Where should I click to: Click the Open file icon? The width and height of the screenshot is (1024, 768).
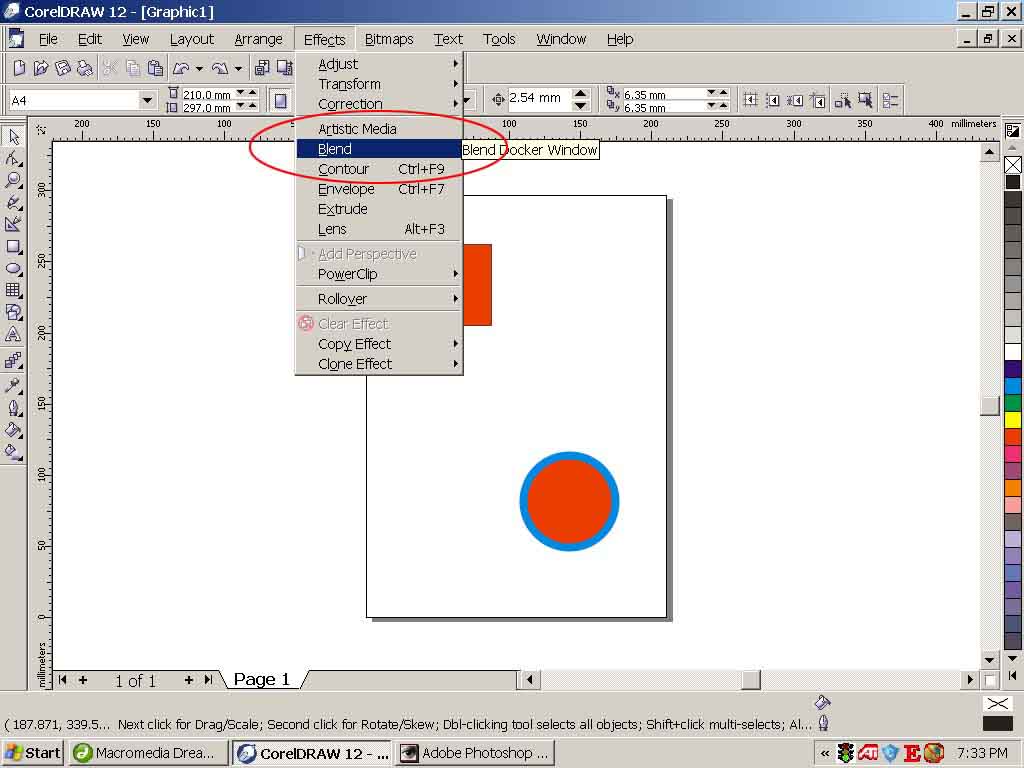tap(40, 67)
